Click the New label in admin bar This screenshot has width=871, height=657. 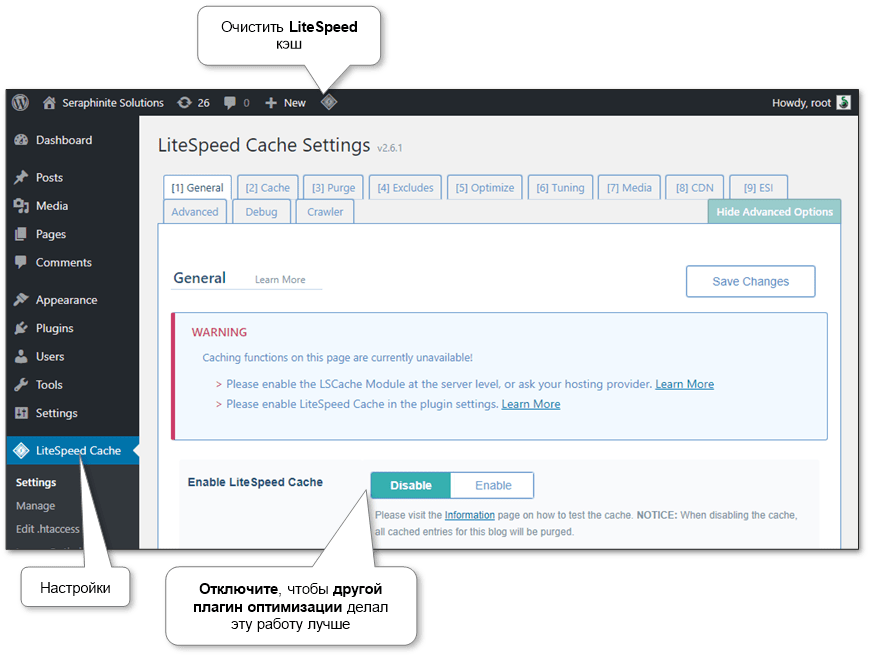[x=294, y=103]
